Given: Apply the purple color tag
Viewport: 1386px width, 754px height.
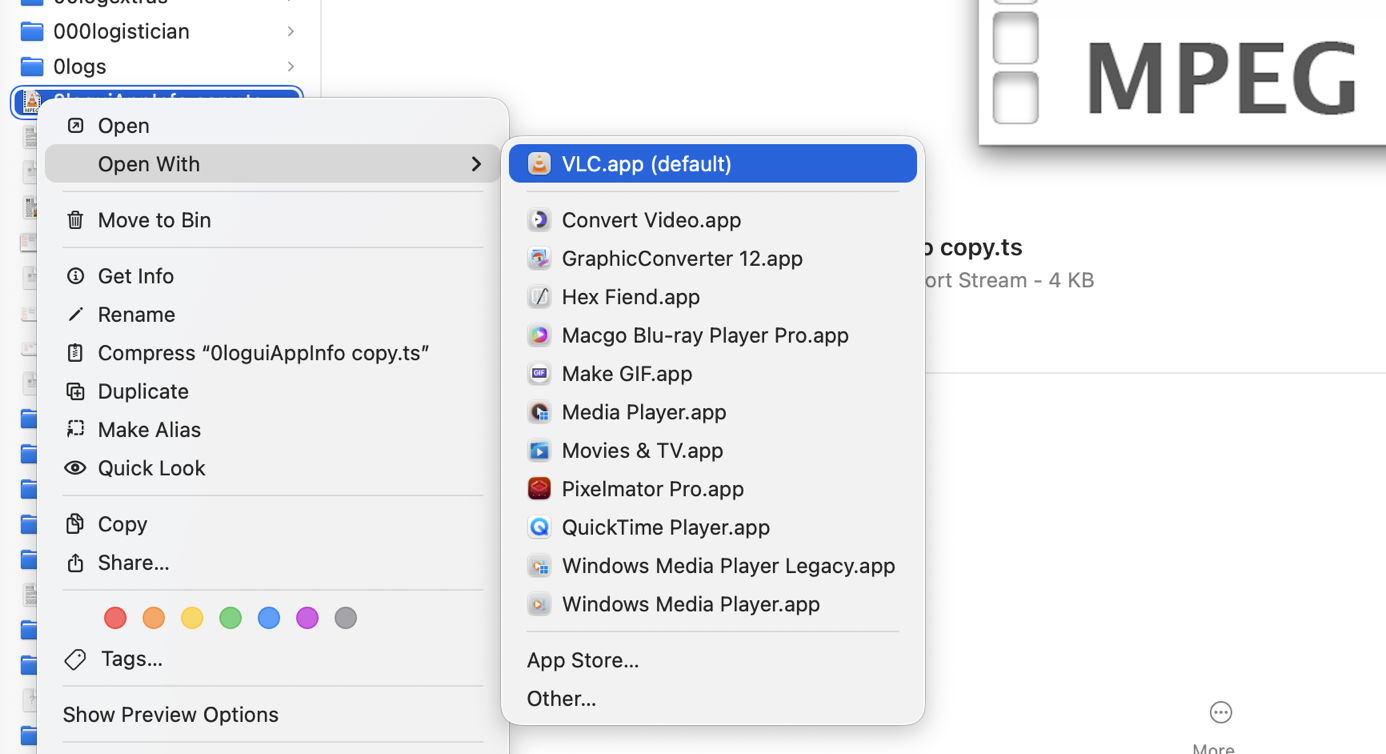Looking at the screenshot, I should [x=307, y=618].
